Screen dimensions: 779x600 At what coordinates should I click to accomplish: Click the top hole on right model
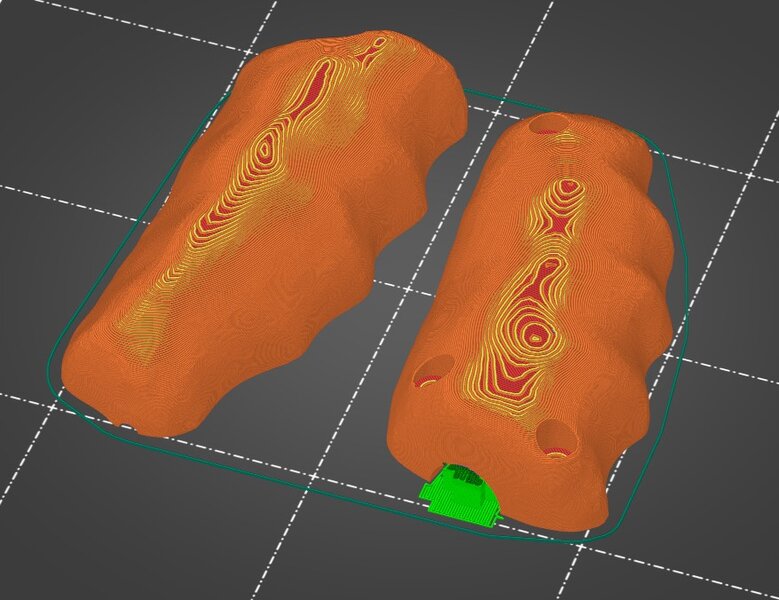(x=548, y=126)
